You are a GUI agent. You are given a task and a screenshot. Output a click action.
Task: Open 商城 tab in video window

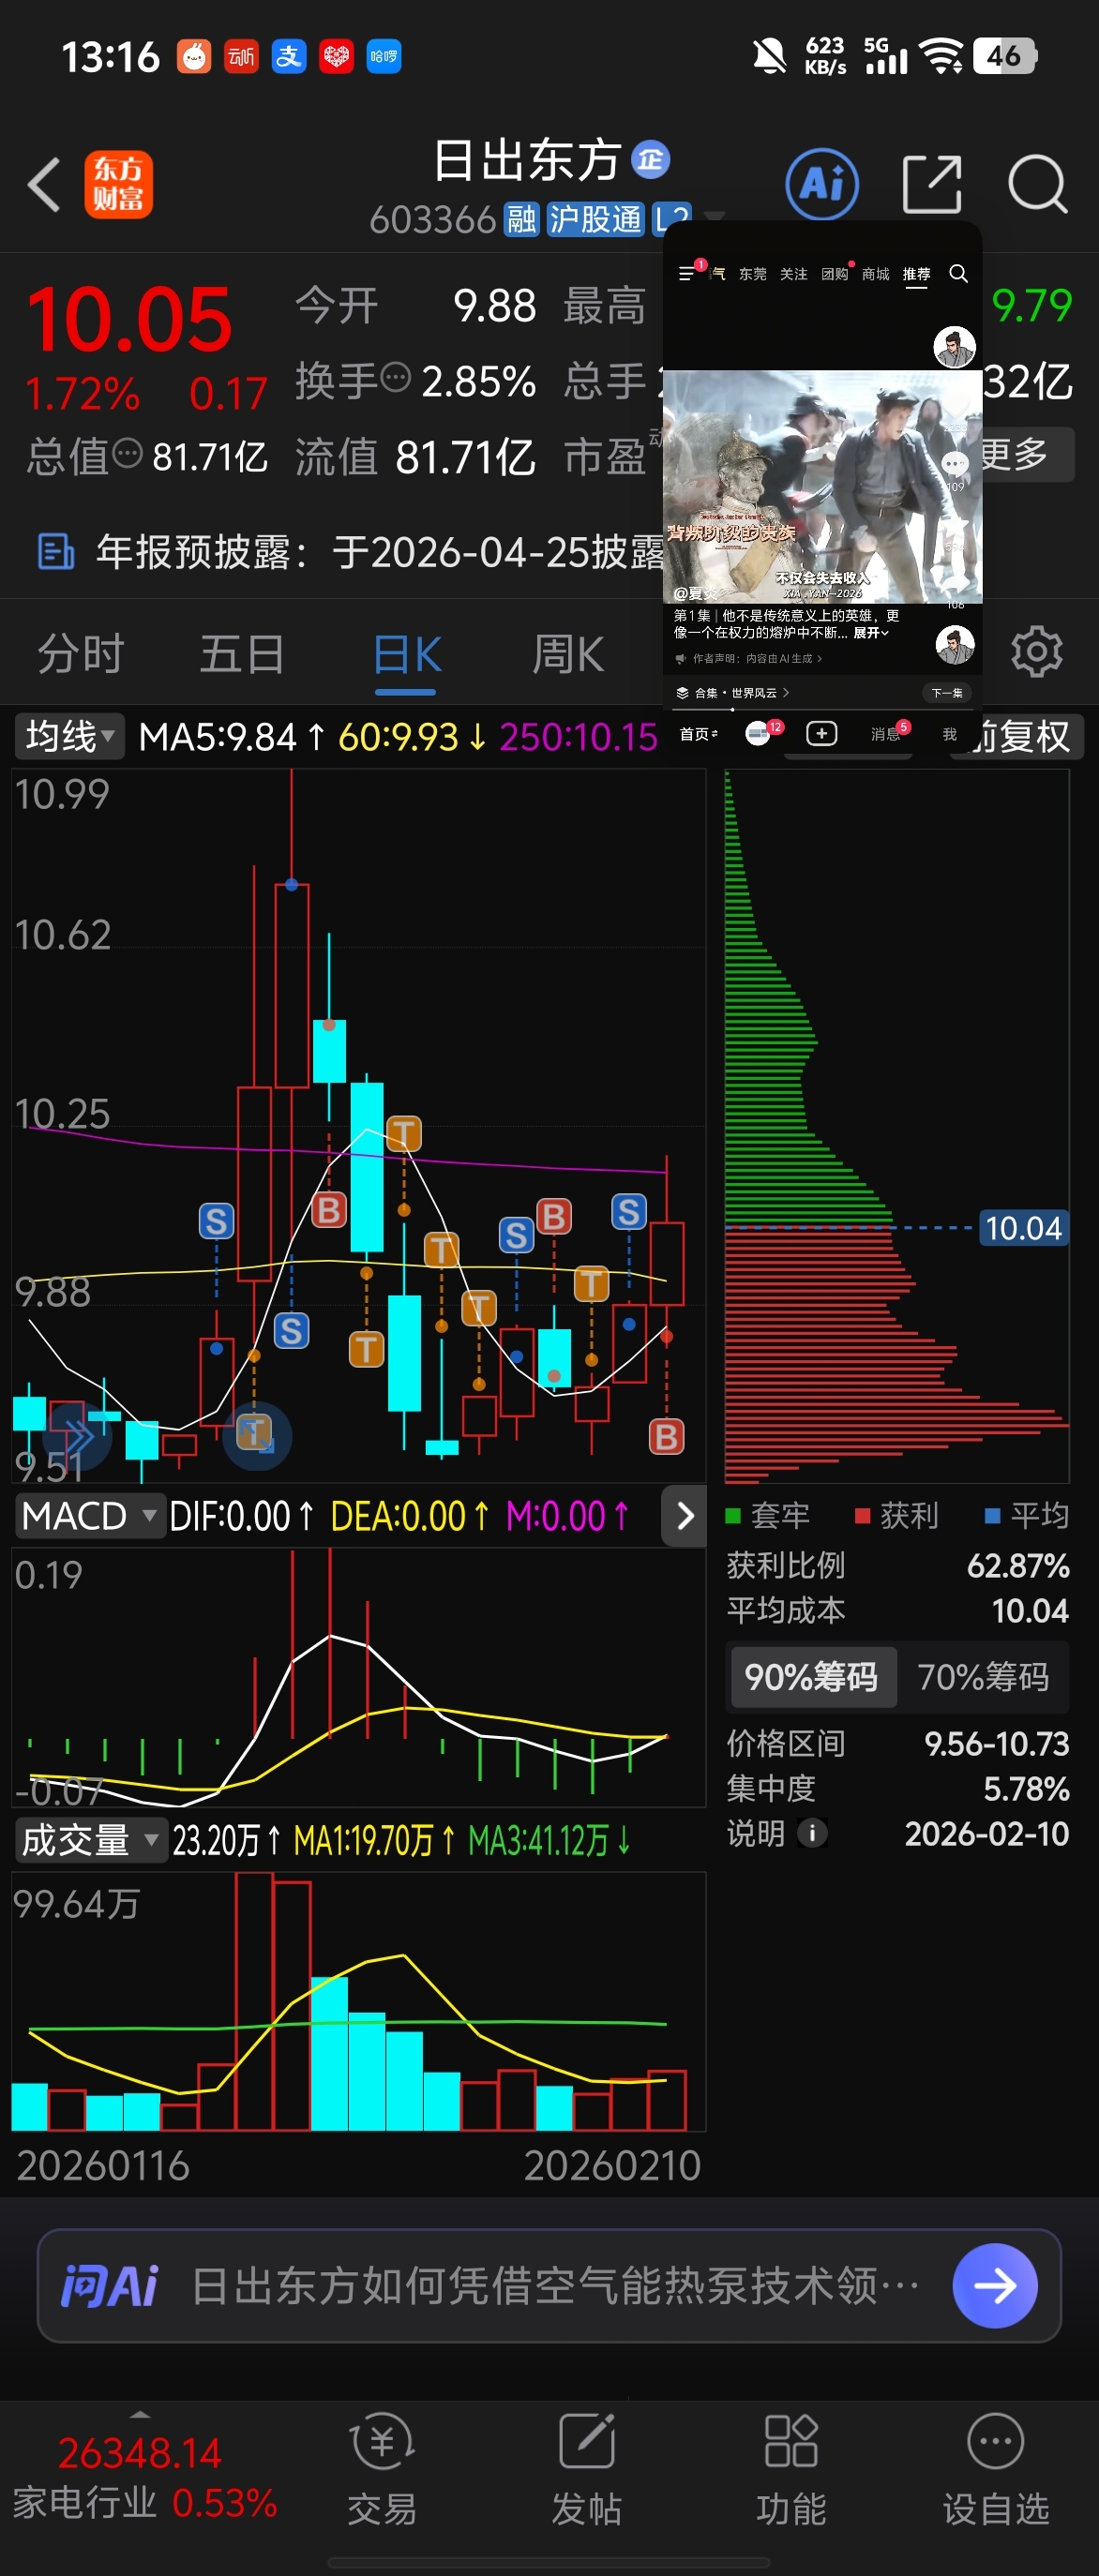click(875, 274)
